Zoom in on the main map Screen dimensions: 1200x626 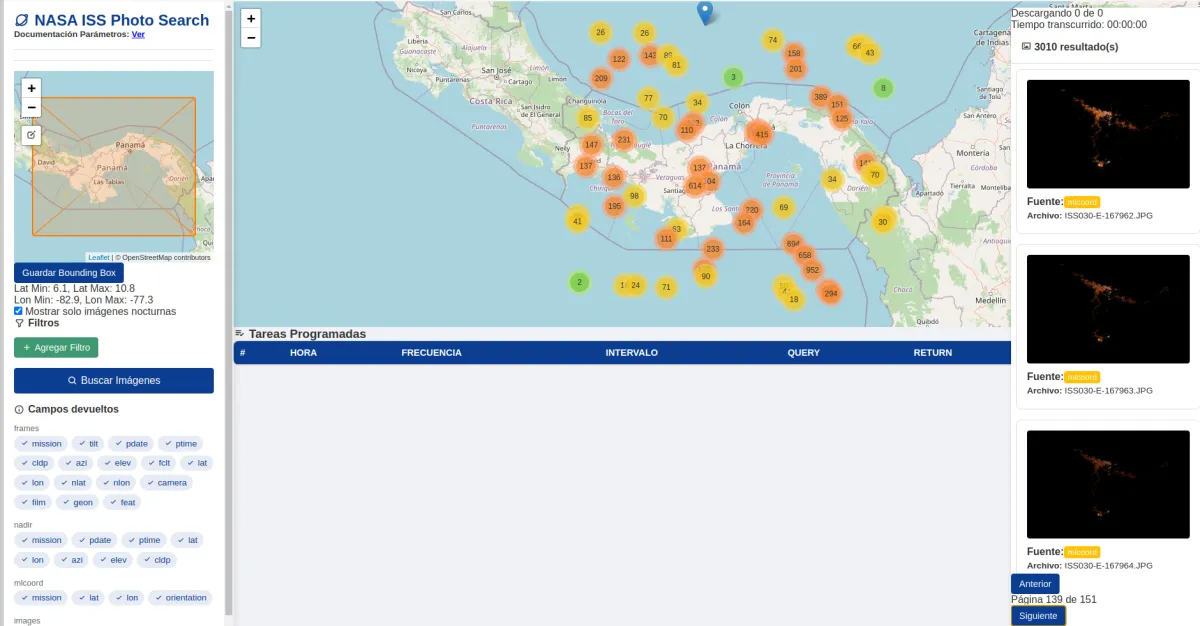coord(251,18)
